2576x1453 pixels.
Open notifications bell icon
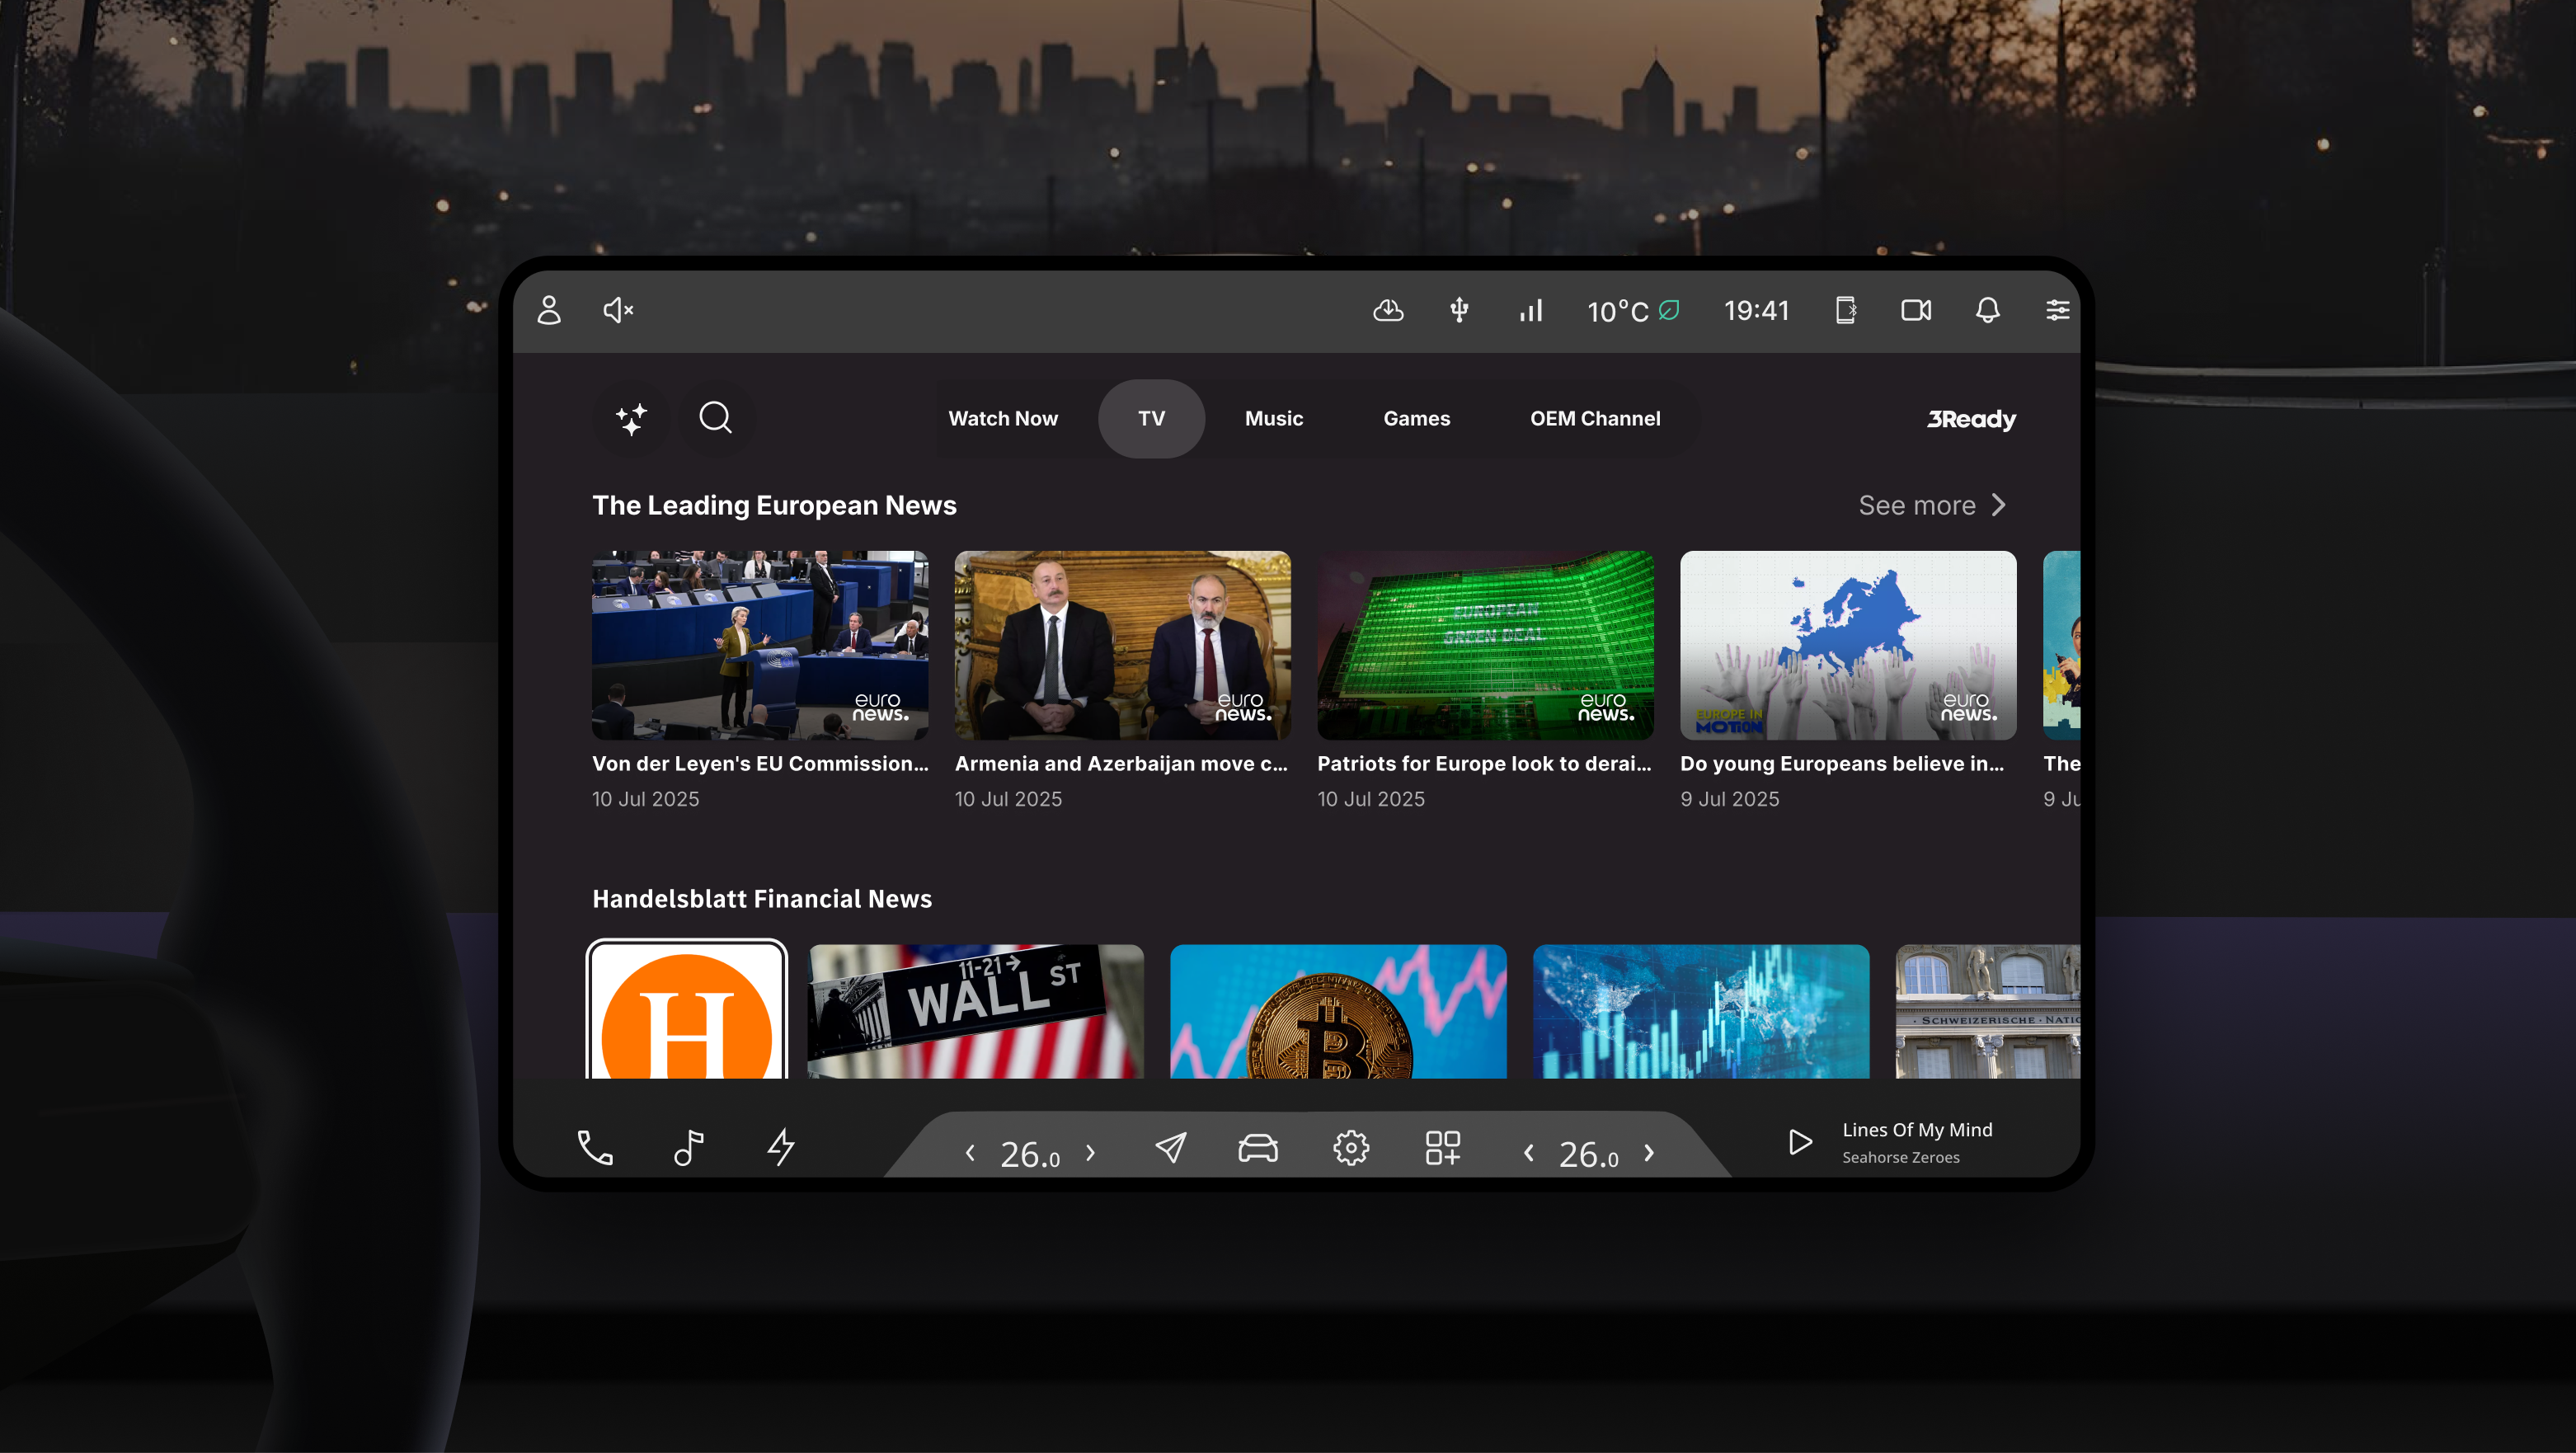pos(1987,310)
